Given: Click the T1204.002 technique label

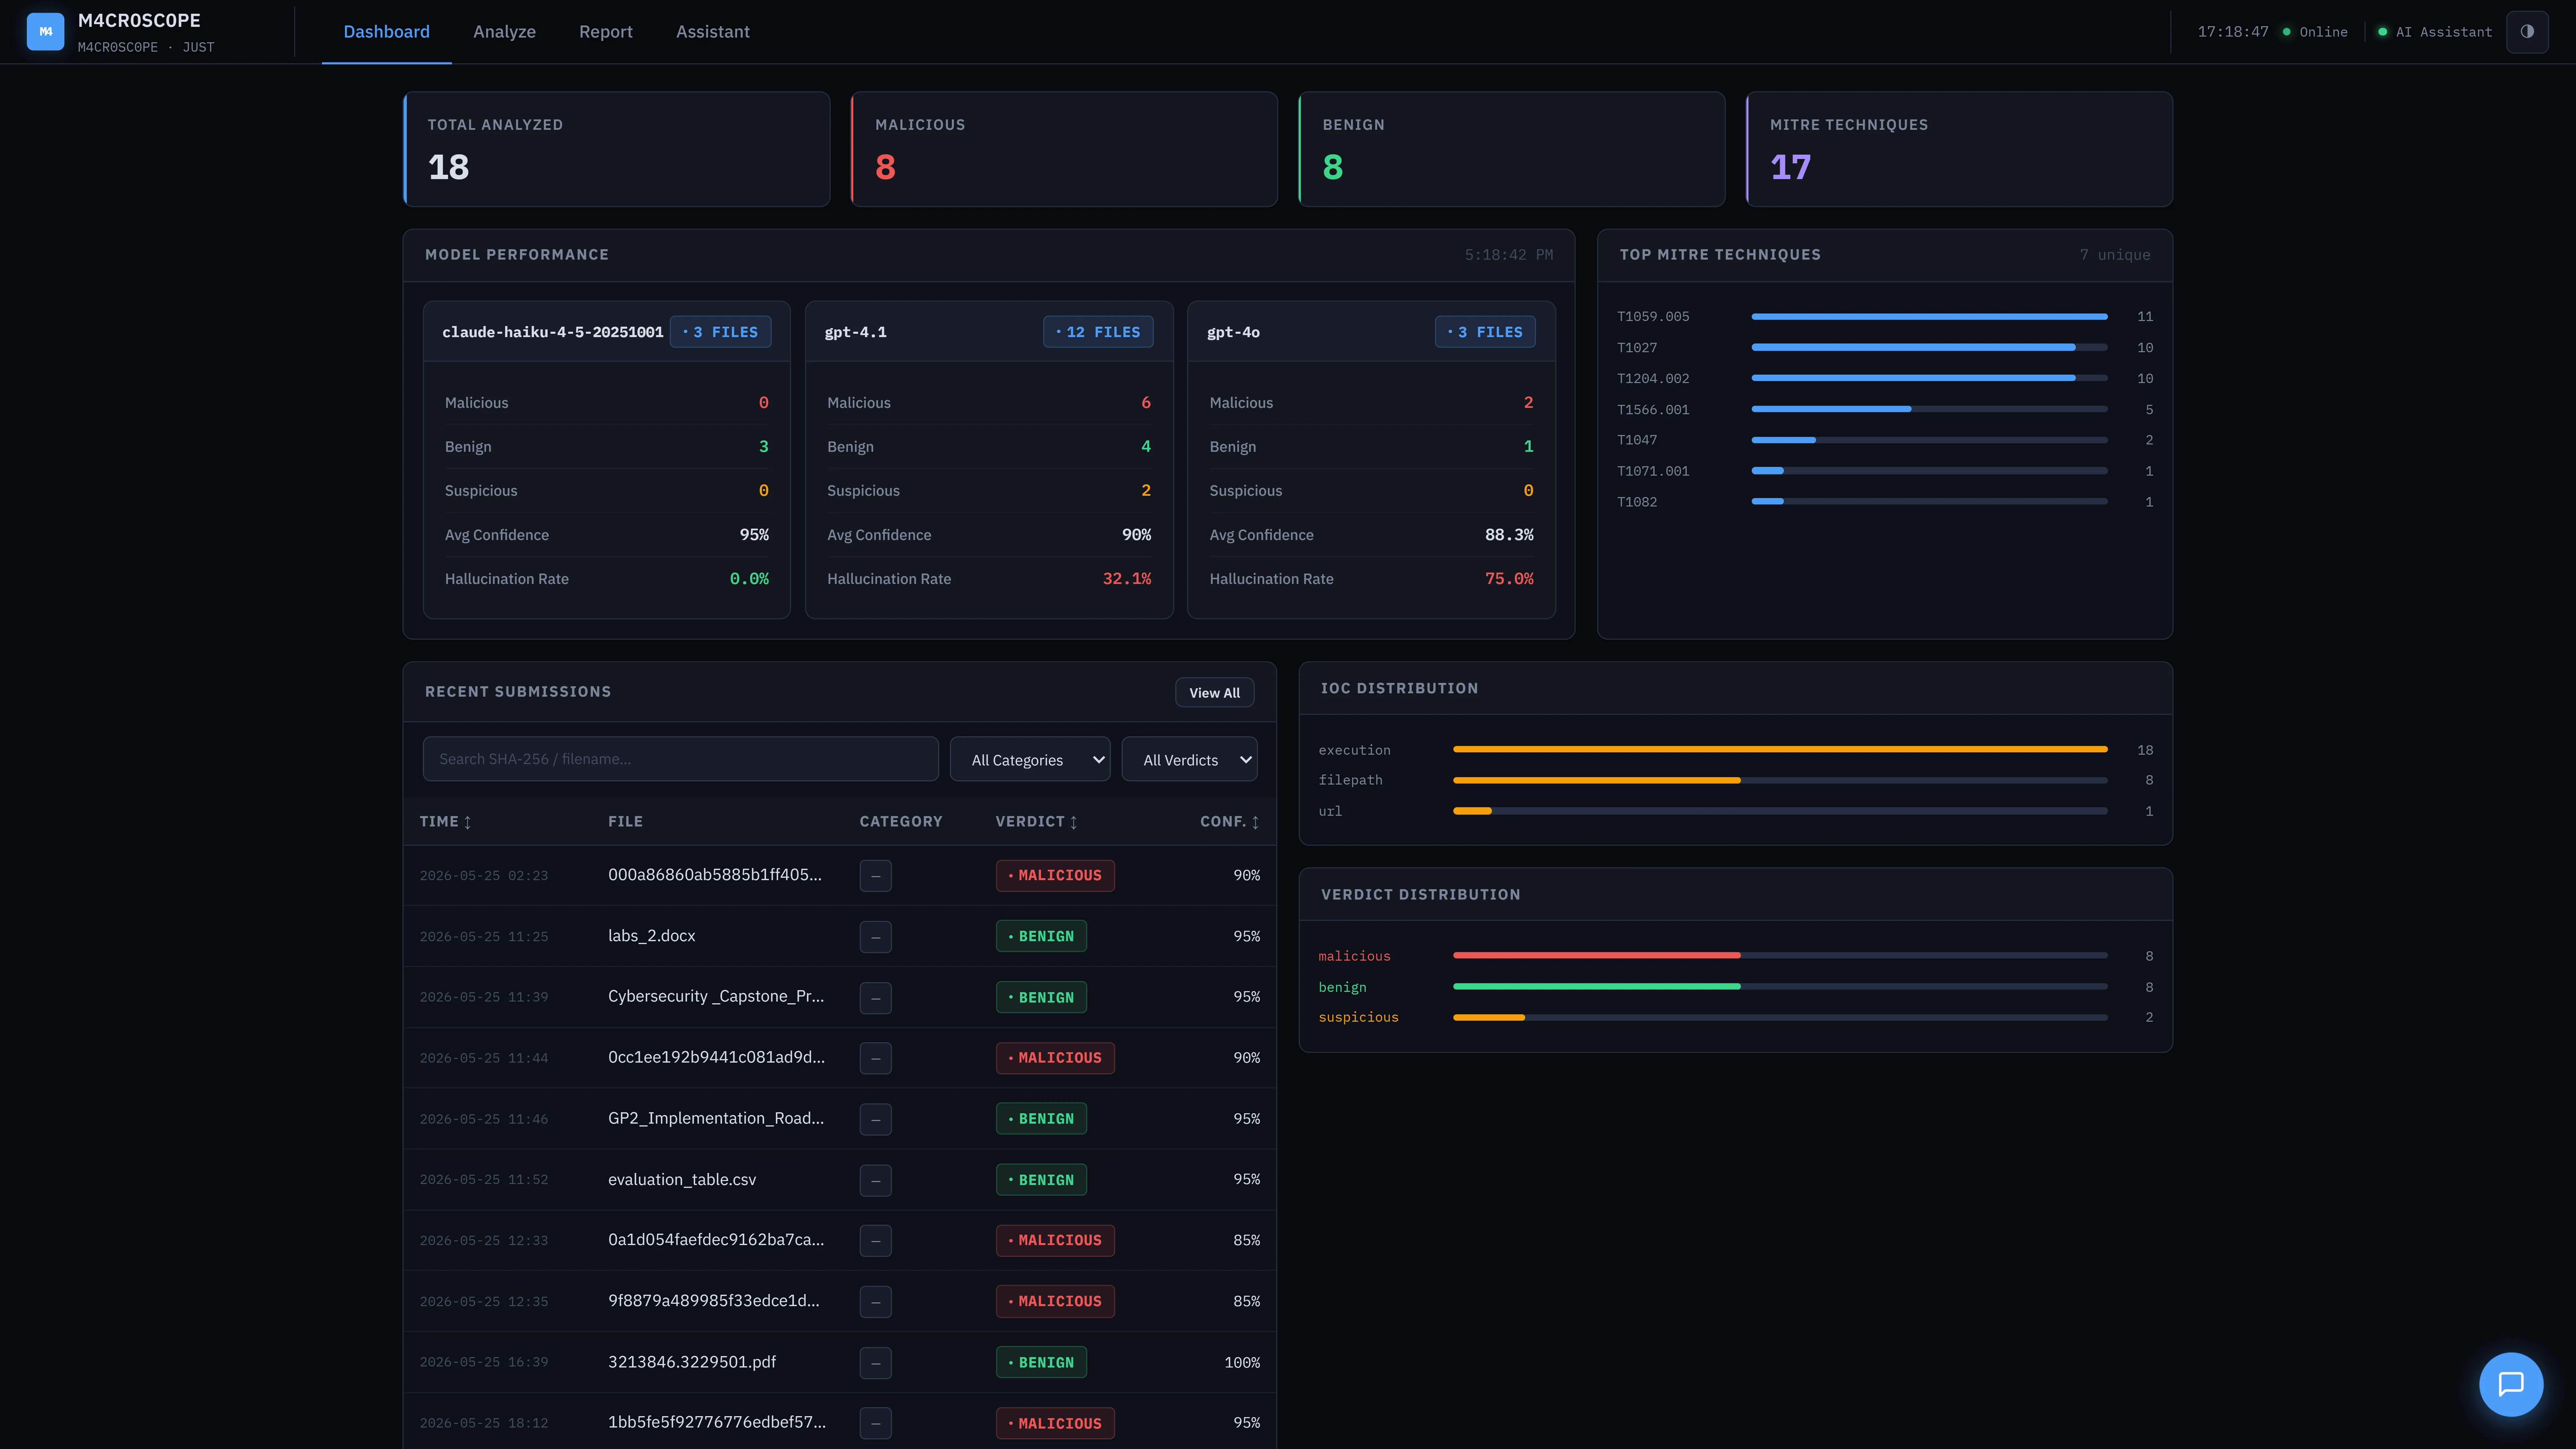Looking at the screenshot, I should tap(1653, 379).
